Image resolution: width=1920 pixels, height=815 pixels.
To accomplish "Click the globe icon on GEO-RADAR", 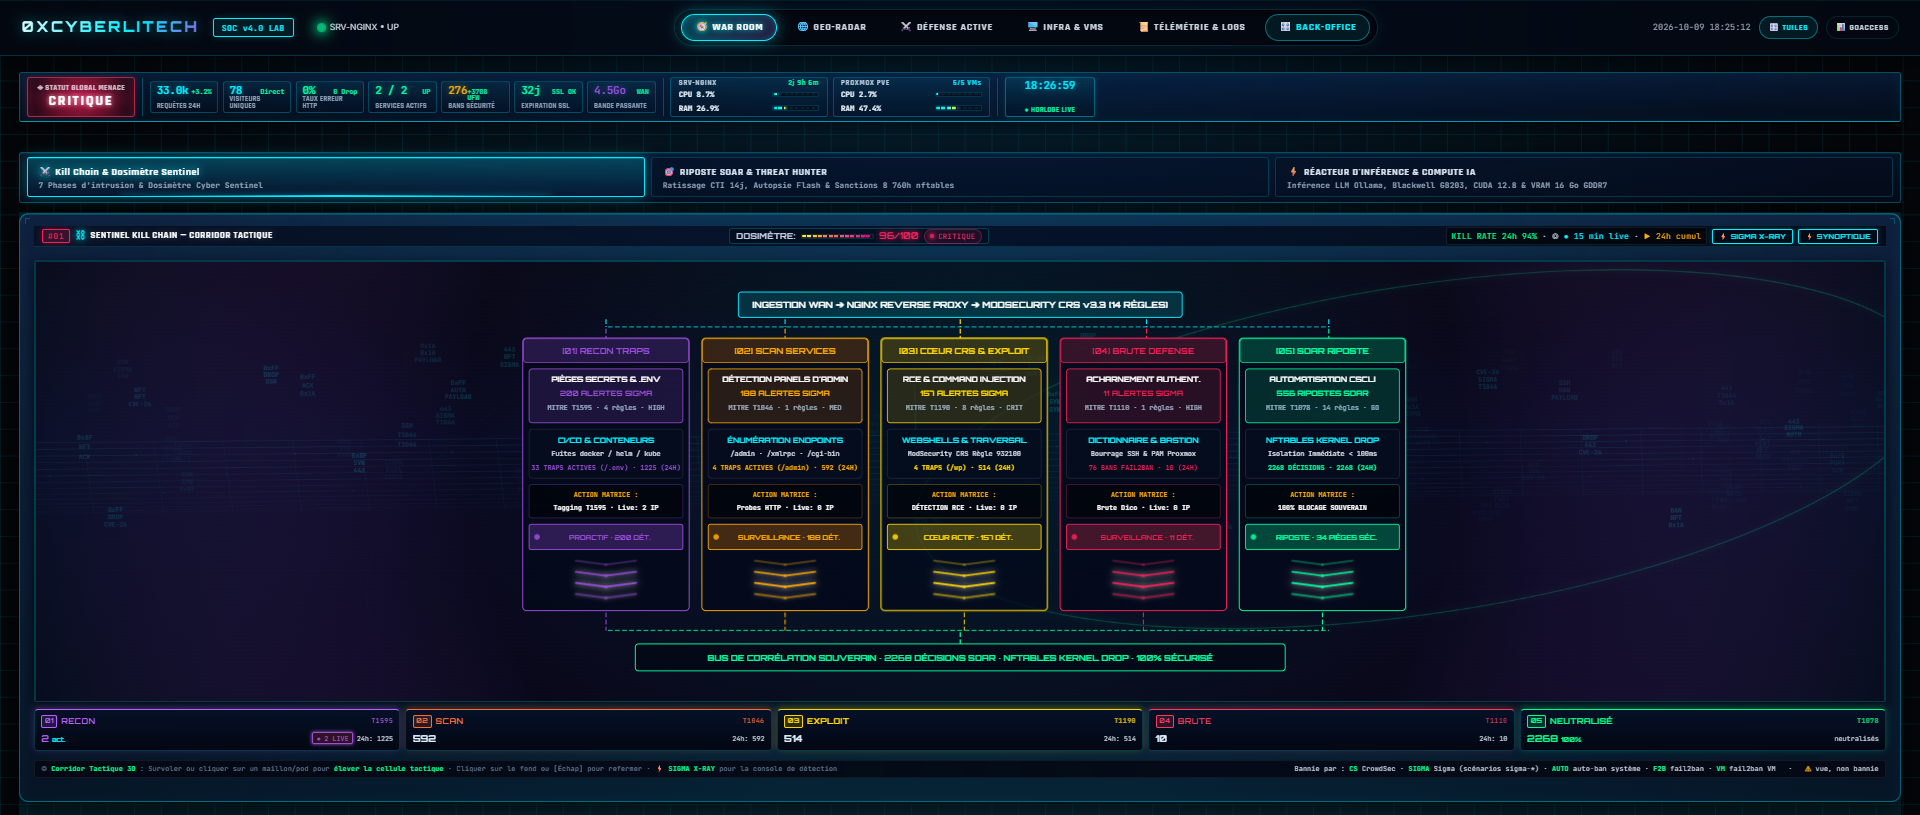I will [x=803, y=27].
